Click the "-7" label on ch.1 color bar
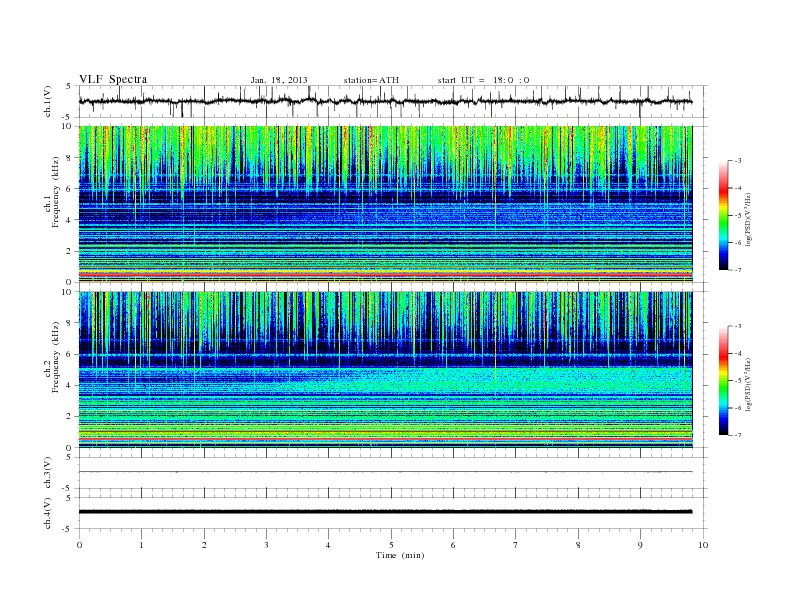The image size is (792, 612). (738, 270)
